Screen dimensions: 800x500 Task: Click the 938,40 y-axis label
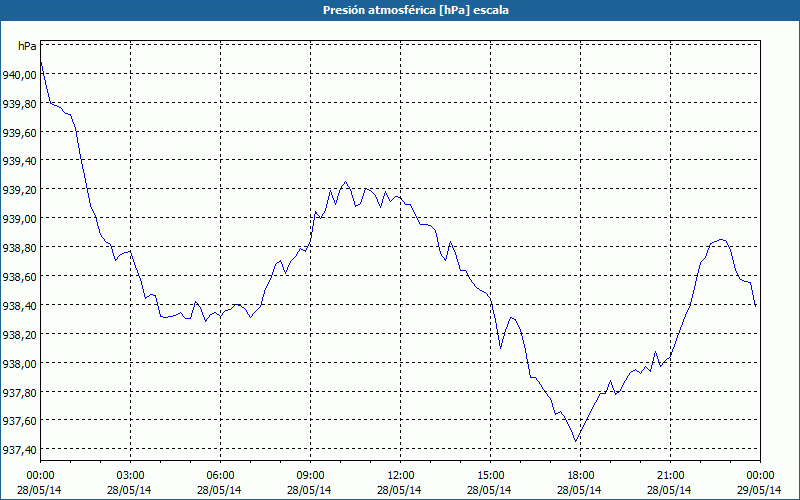tap(19, 305)
